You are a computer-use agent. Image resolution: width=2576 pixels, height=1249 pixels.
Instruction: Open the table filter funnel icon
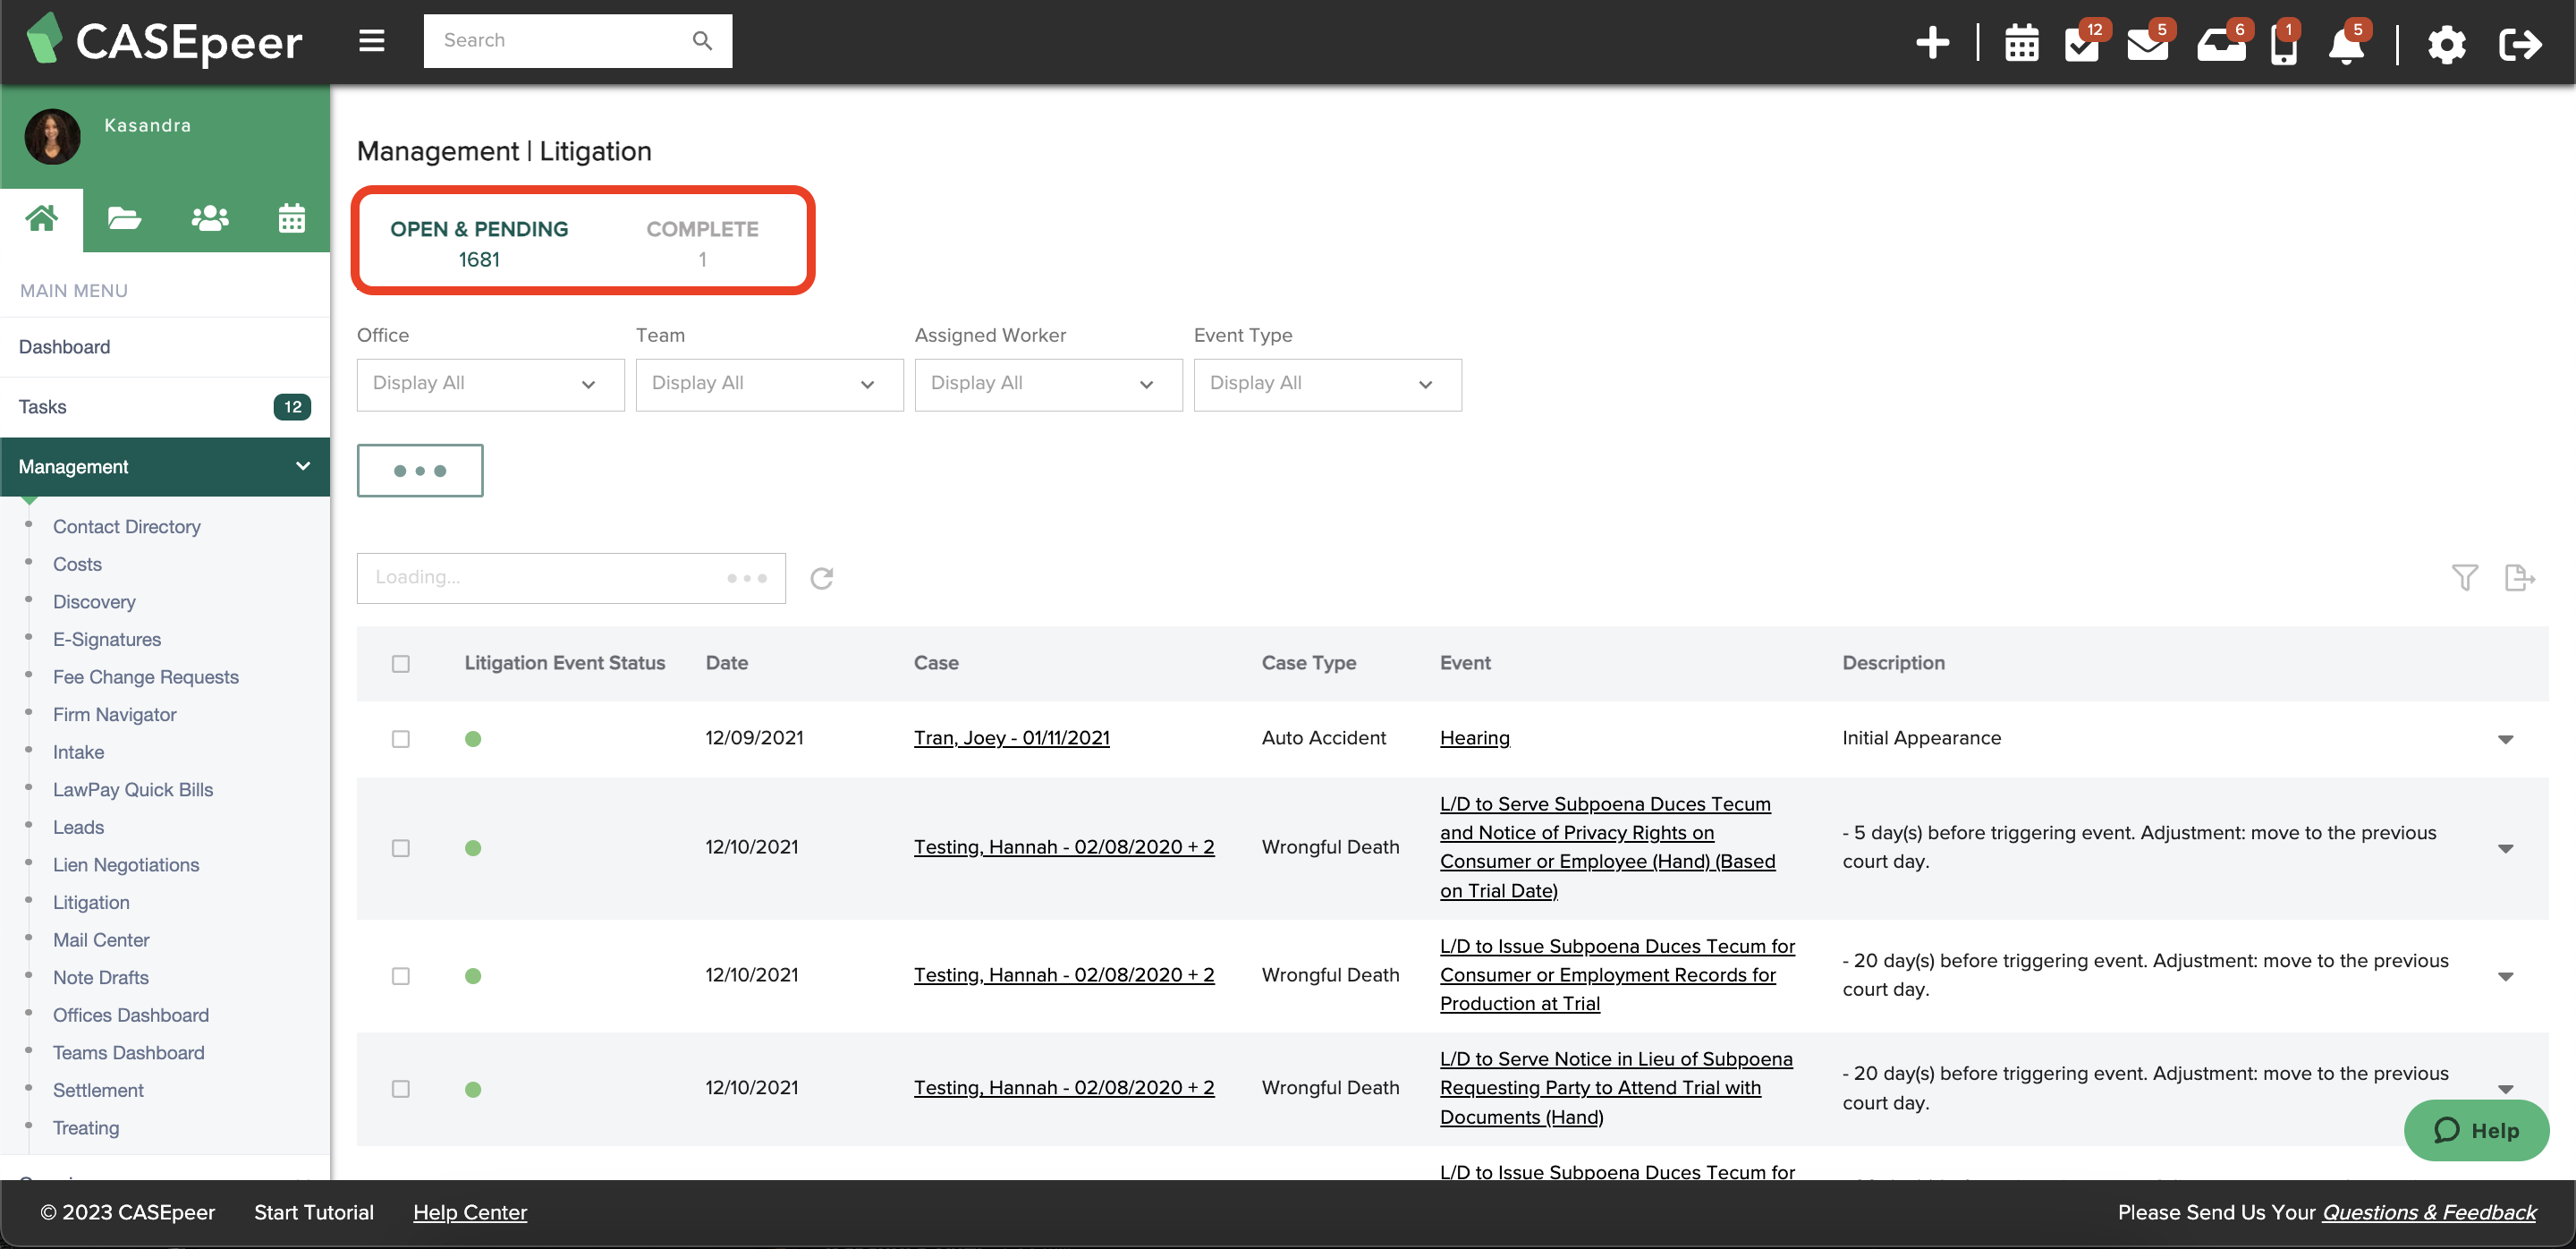(2464, 577)
